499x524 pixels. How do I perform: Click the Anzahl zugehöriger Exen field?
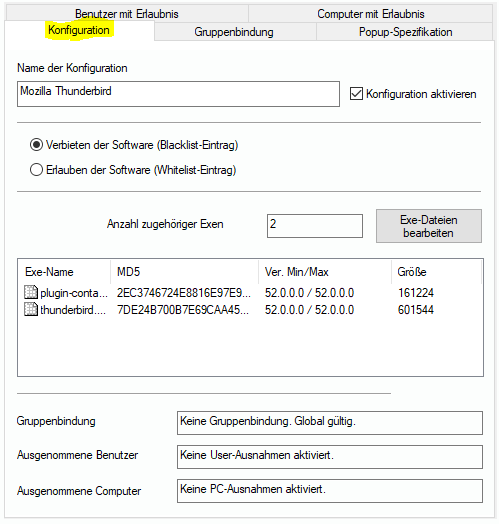point(315,226)
